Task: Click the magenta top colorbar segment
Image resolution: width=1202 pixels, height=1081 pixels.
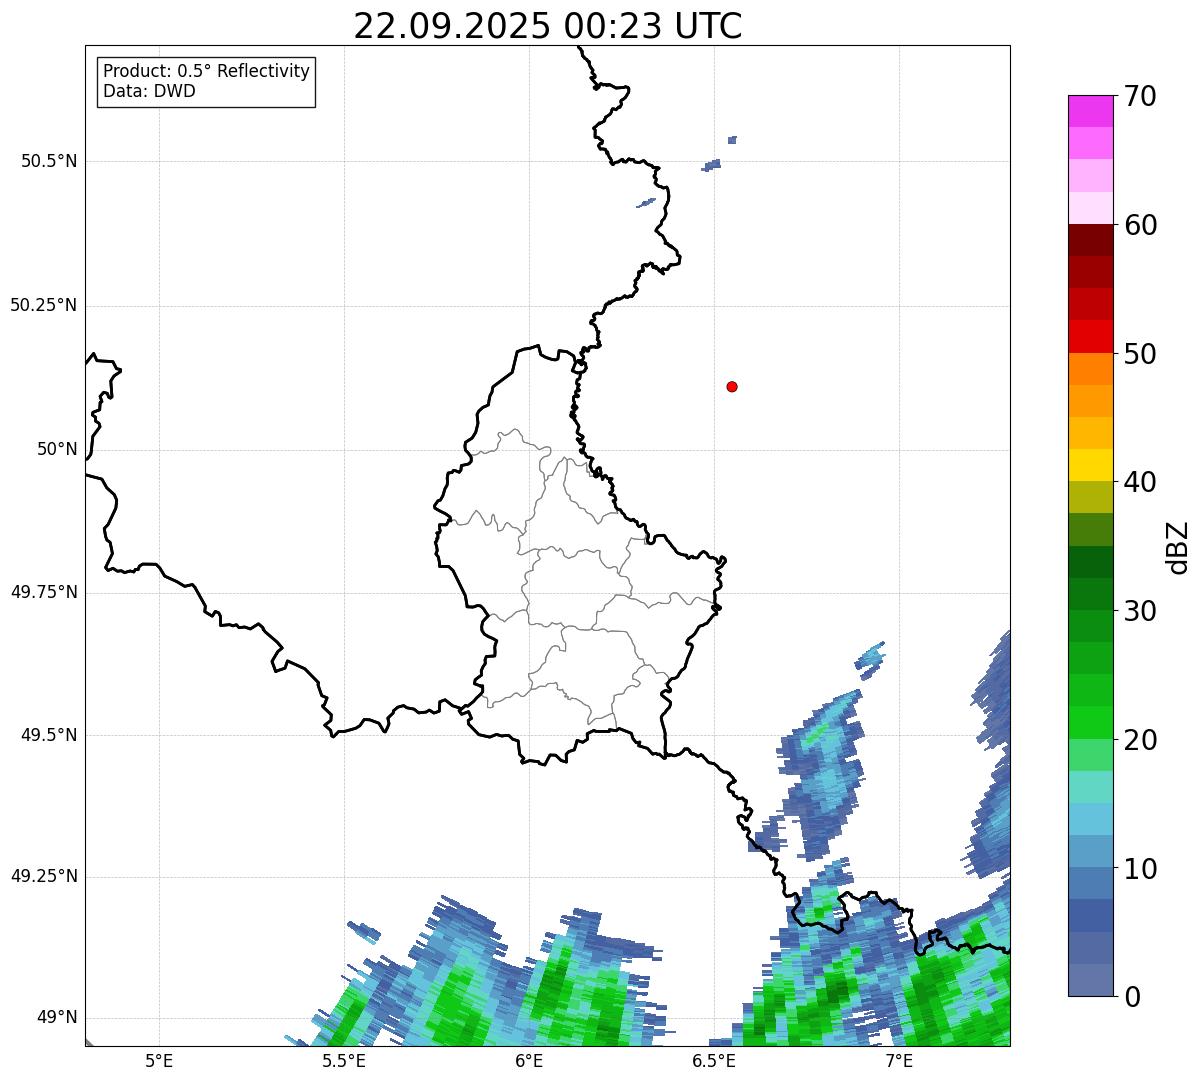Action: [1091, 111]
